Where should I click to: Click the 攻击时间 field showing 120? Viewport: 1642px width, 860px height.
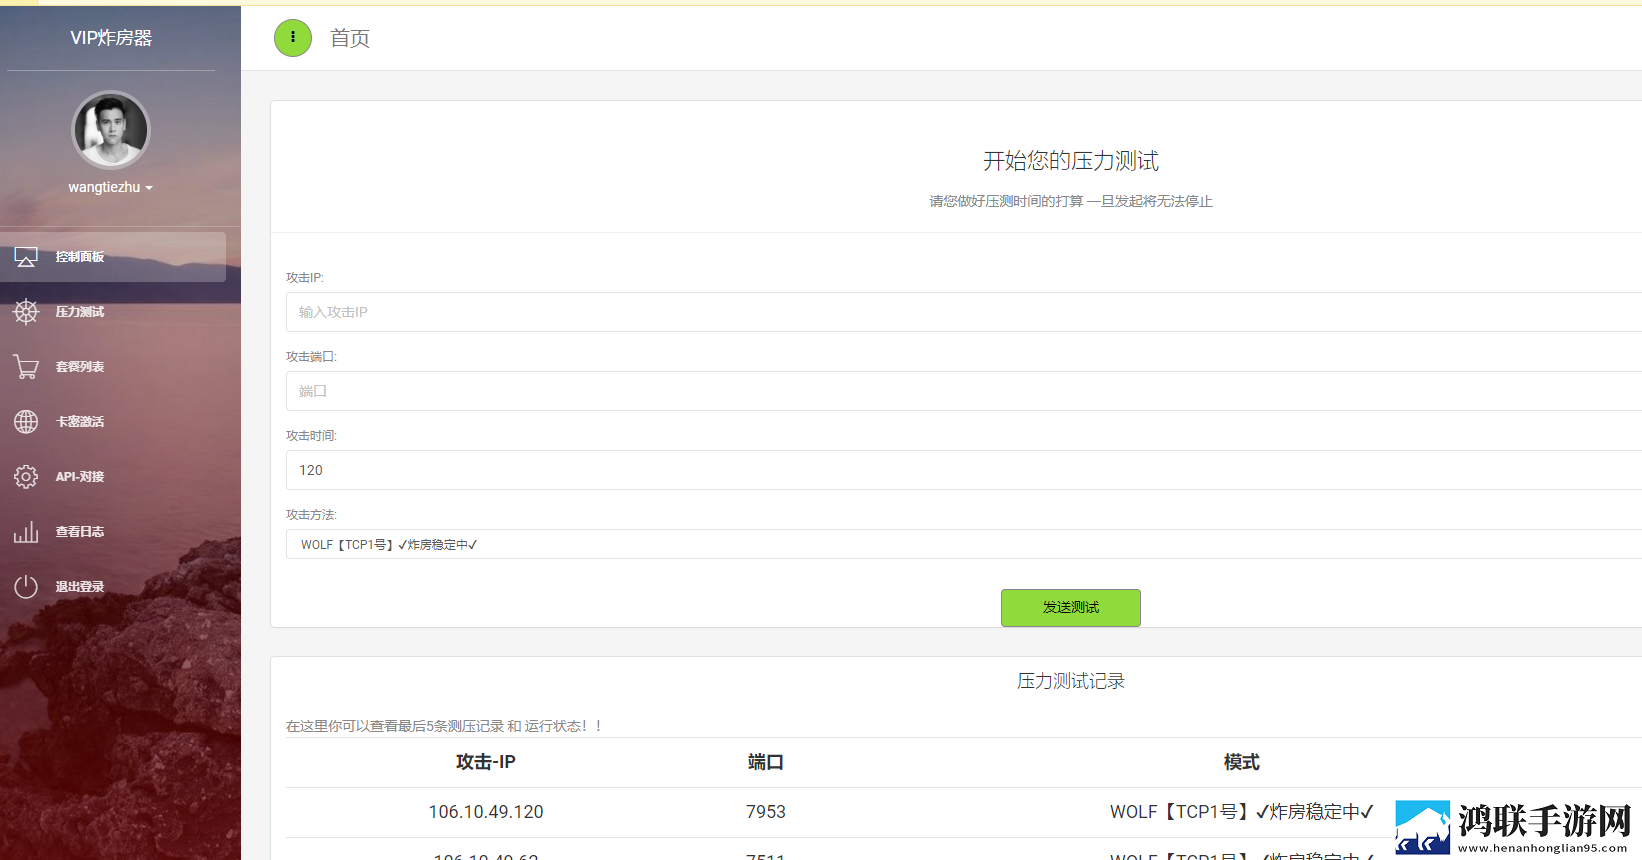click(964, 470)
